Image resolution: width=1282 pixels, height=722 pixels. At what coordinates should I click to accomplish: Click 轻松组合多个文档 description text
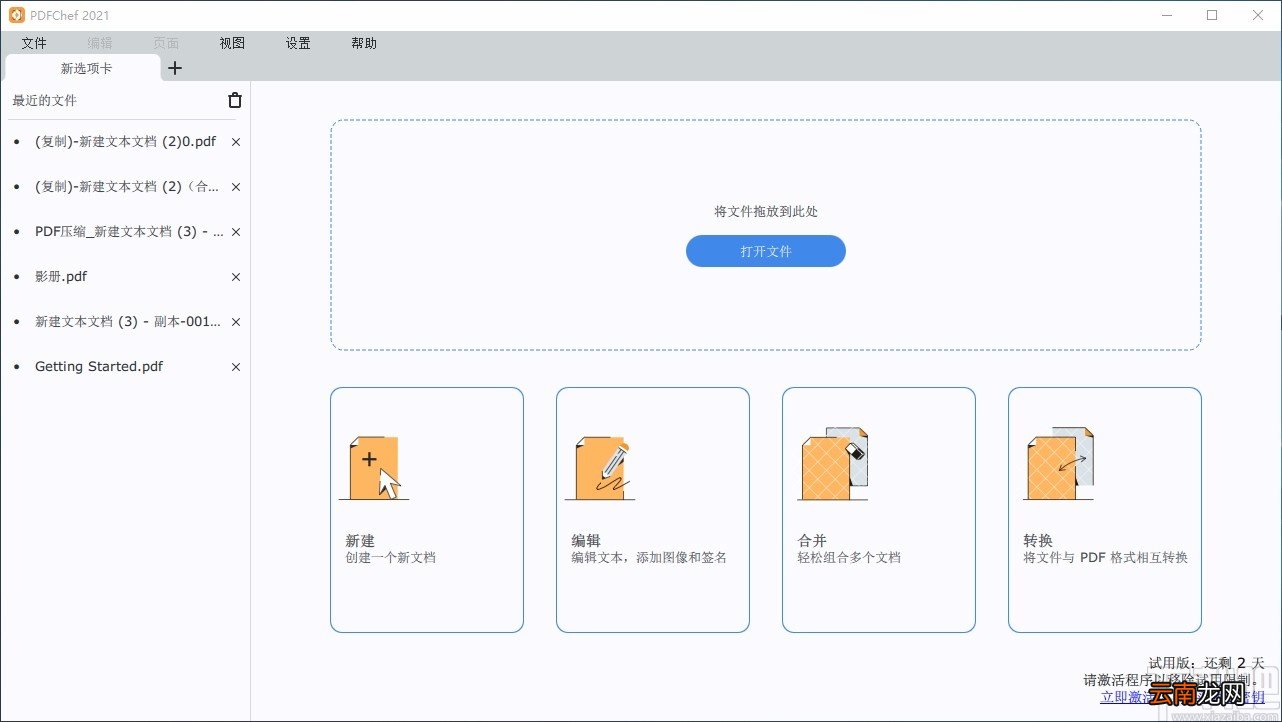[849, 558]
